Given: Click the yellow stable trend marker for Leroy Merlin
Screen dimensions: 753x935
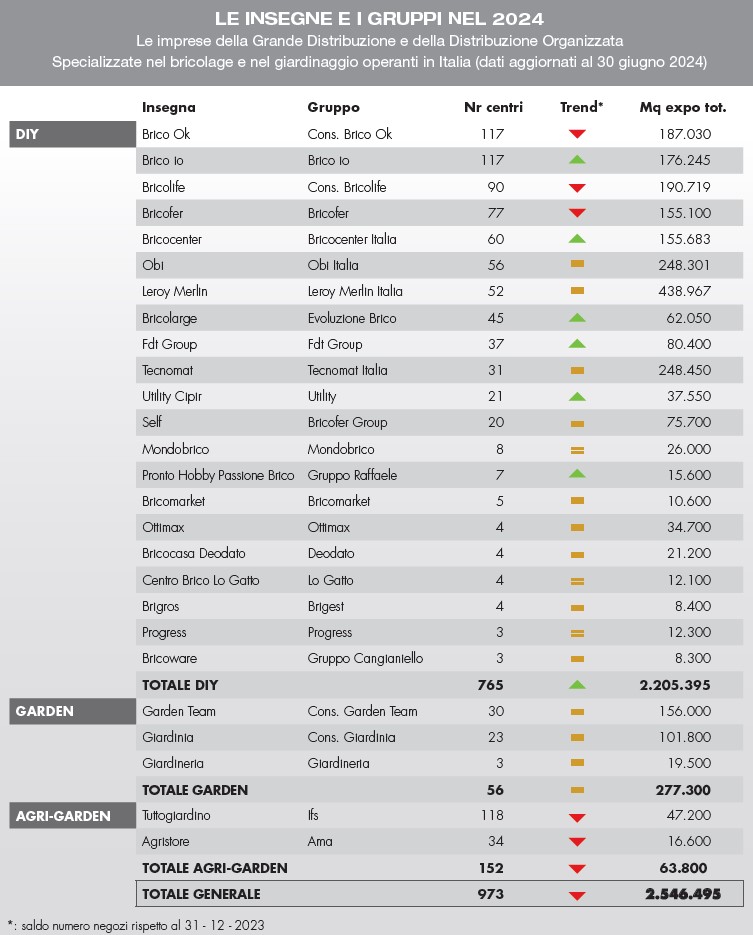Looking at the screenshot, I should (x=577, y=291).
